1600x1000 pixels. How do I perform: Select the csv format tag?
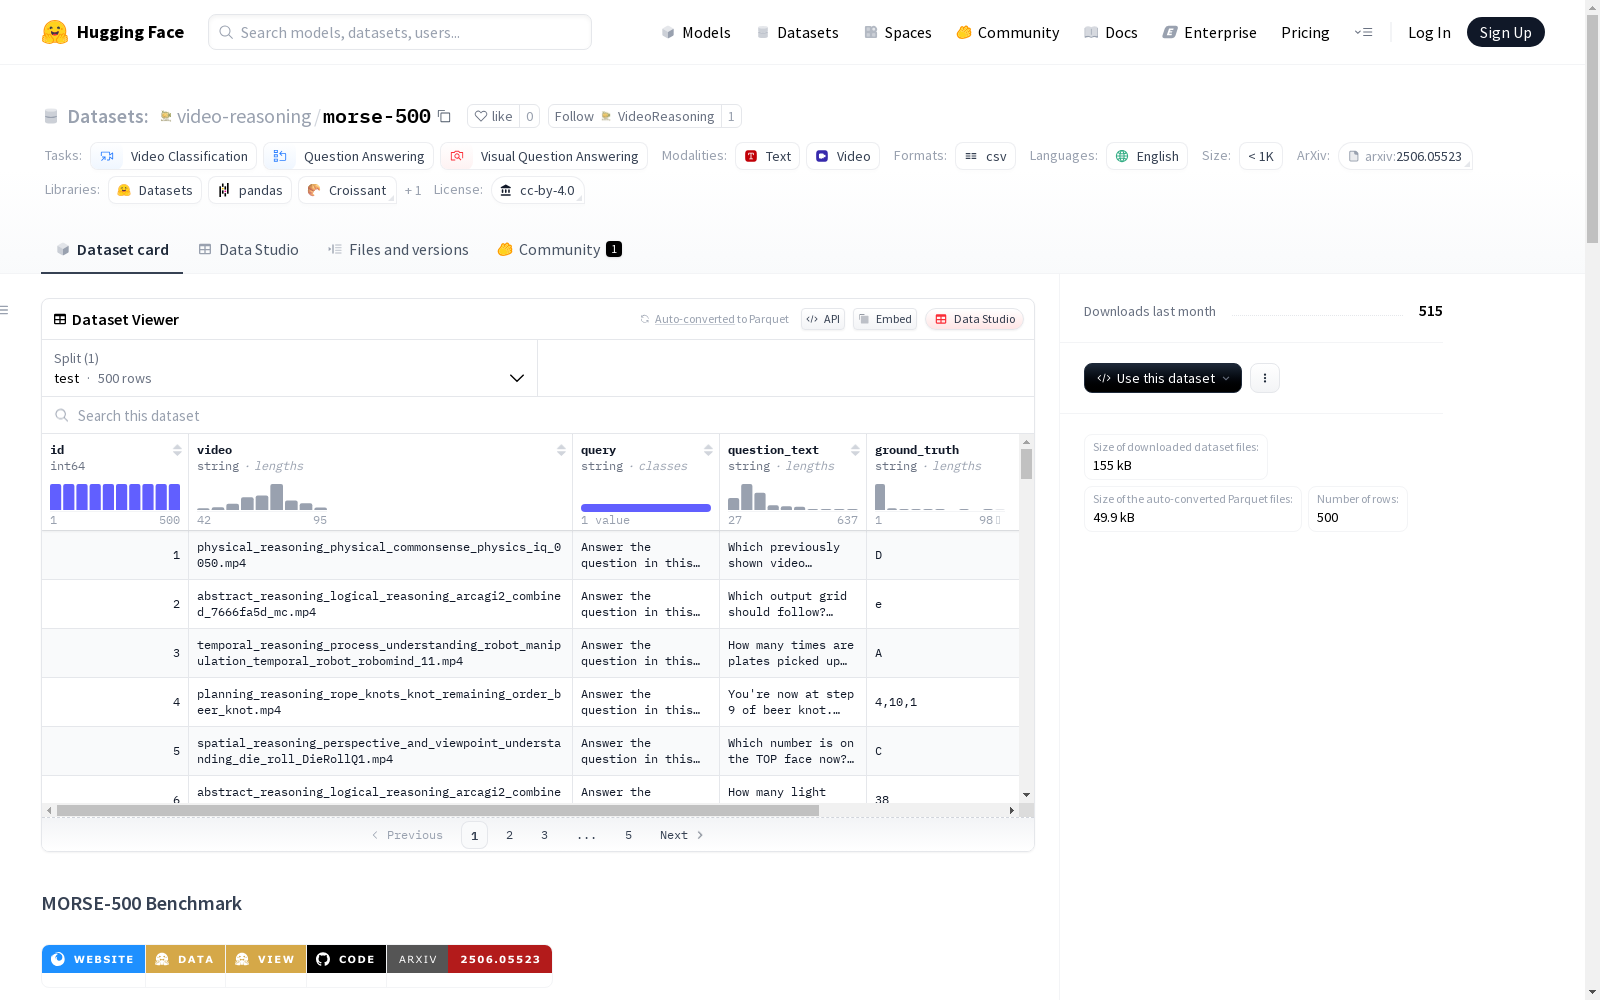985,156
